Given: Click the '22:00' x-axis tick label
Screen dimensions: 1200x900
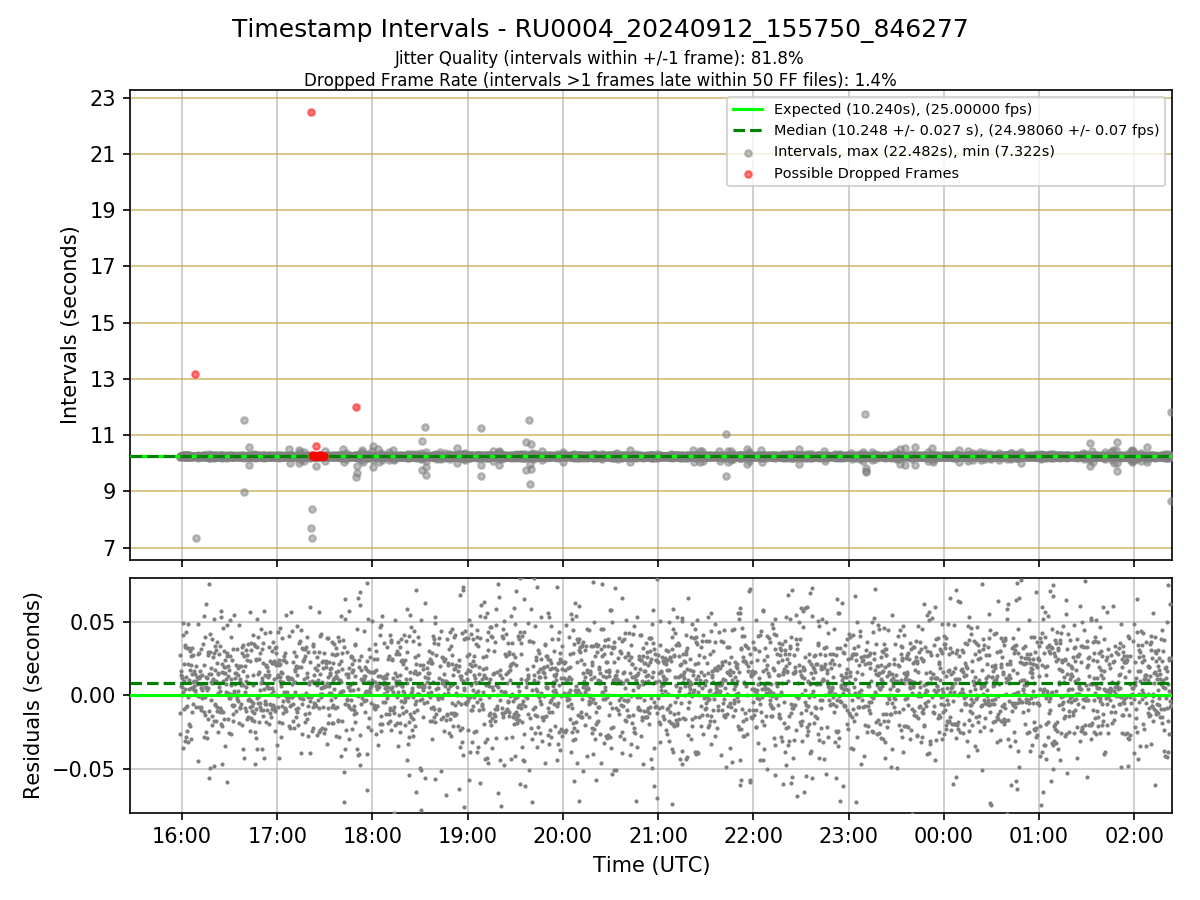Looking at the screenshot, I should point(753,834).
